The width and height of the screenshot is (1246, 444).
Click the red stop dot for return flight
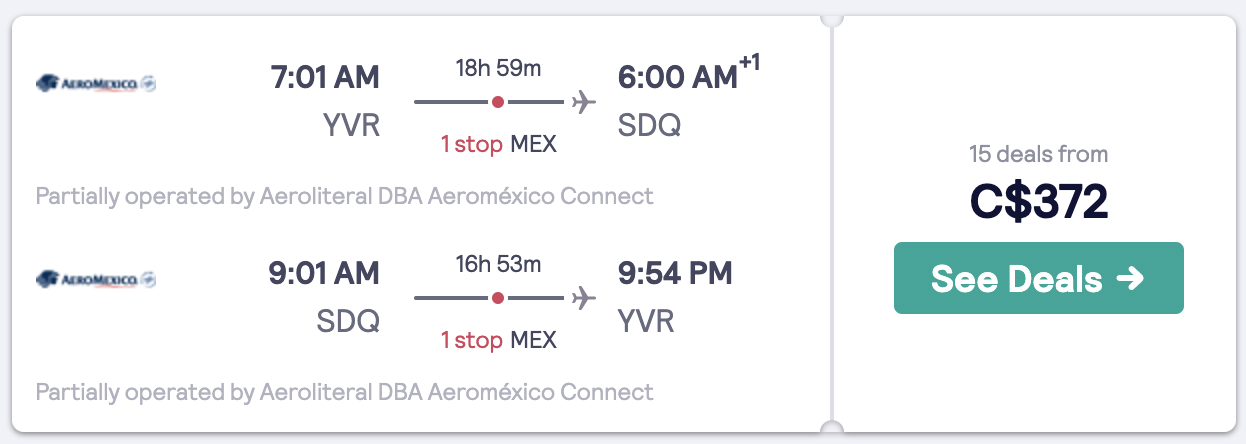[498, 298]
